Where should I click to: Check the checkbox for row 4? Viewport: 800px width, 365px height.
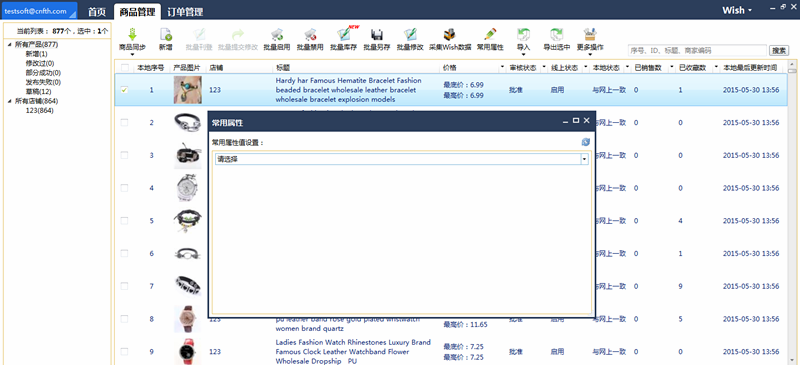coord(124,188)
